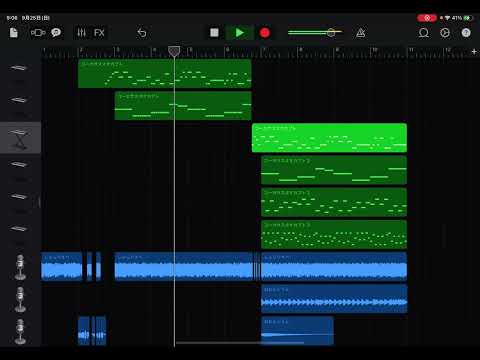Select first audio track's region starting bar 1
Viewport: 480px width, 360px height.
click(62, 266)
